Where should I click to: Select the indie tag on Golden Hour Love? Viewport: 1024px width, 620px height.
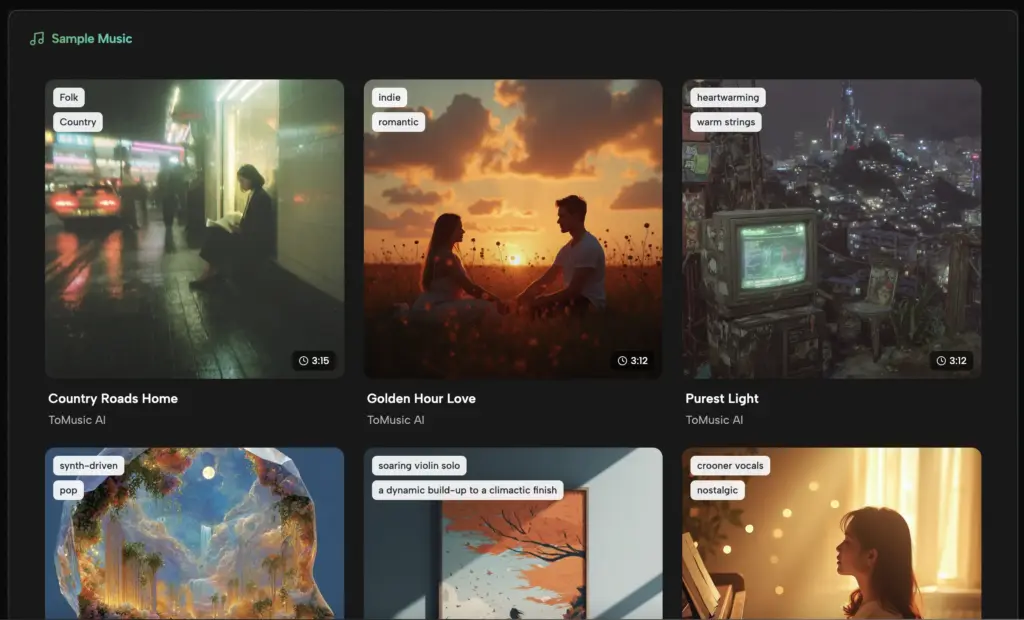click(x=388, y=97)
